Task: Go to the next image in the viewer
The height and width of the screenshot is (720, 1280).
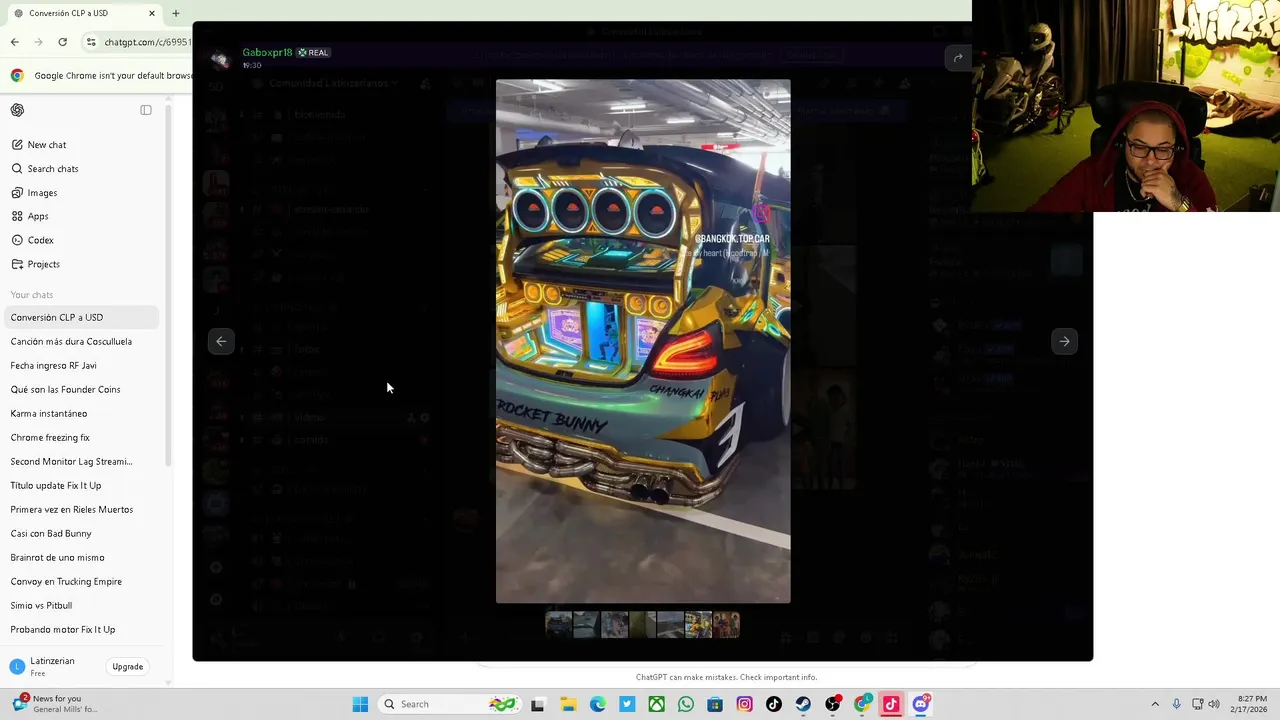Action: [x=1064, y=341]
